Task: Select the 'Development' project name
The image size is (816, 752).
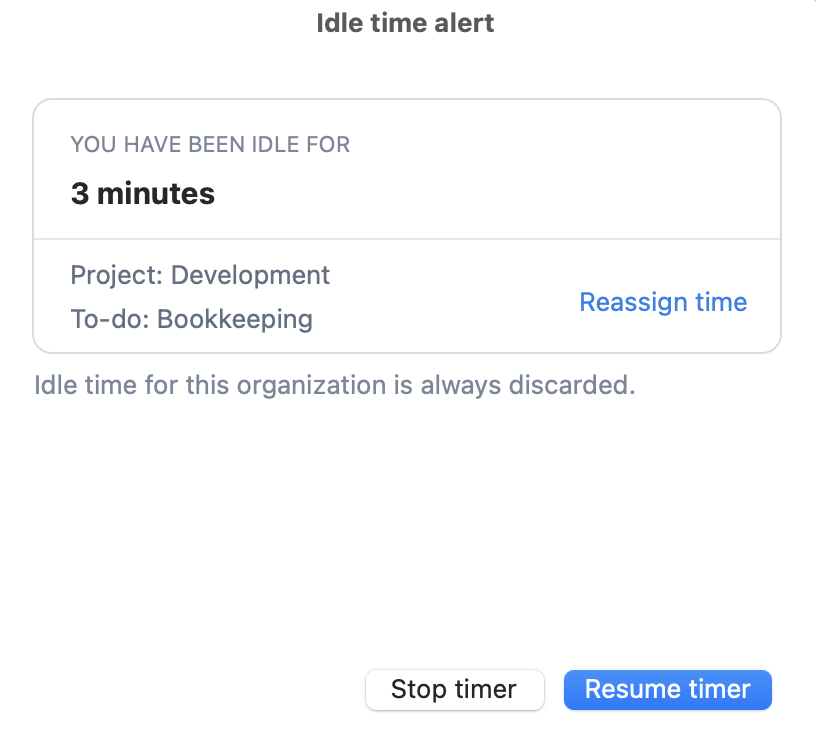Action: point(250,275)
